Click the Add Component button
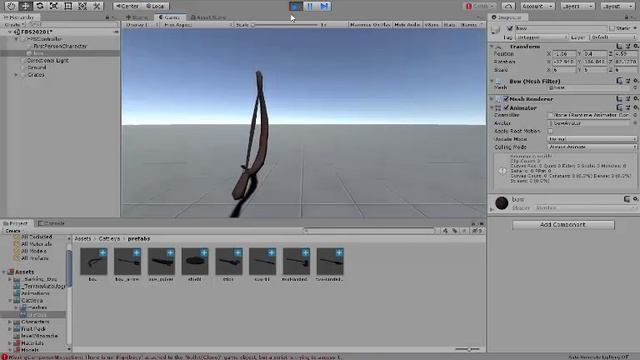640x360 pixels. coord(563,225)
